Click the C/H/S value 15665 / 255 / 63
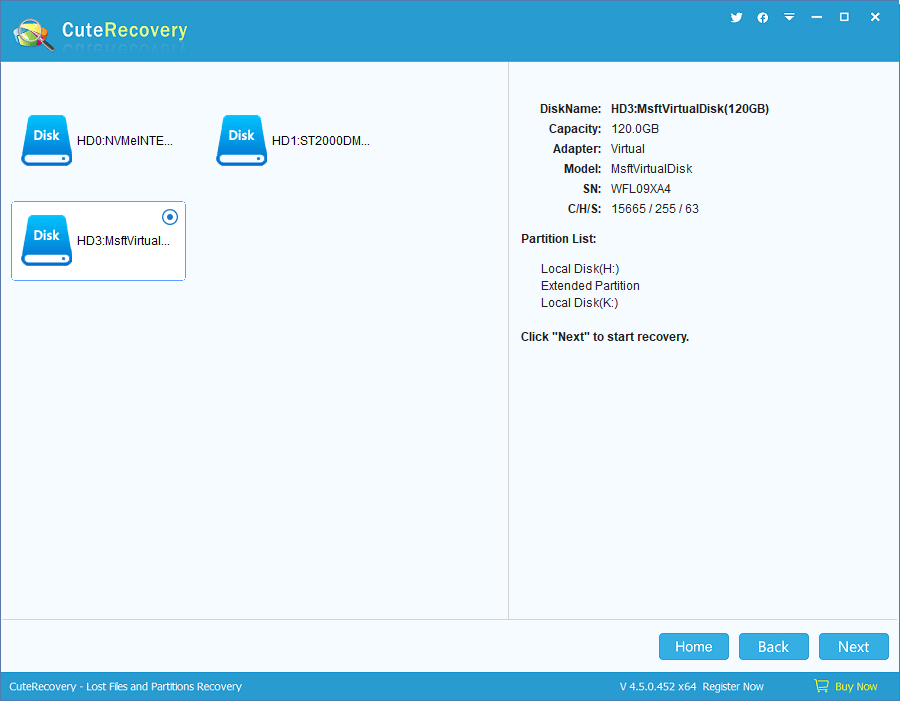This screenshot has width=900, height=701. click(655, 209)
